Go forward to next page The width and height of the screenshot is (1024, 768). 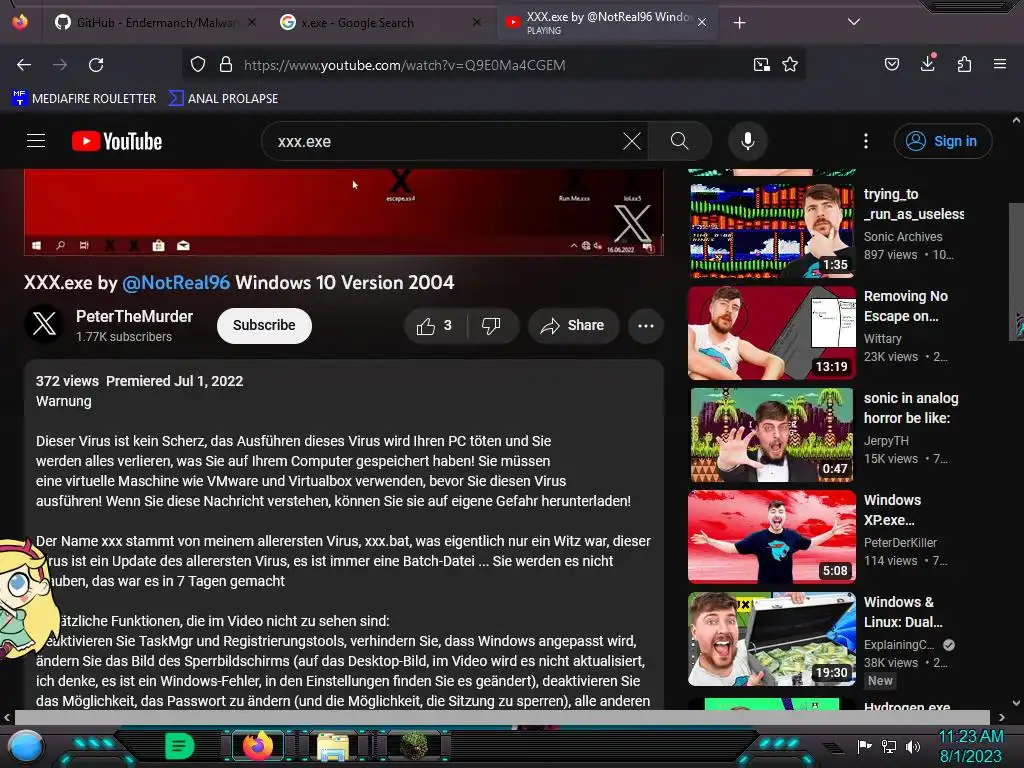[60, 65]
